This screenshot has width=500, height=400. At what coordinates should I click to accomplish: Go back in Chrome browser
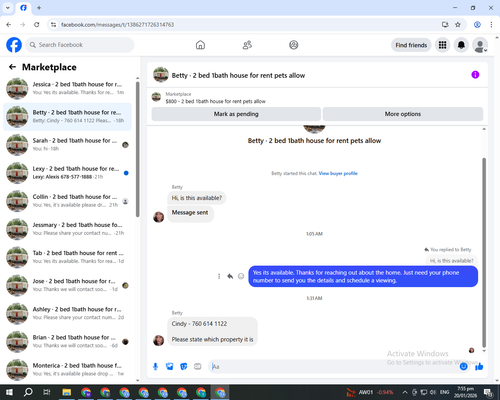coord(9,25)
